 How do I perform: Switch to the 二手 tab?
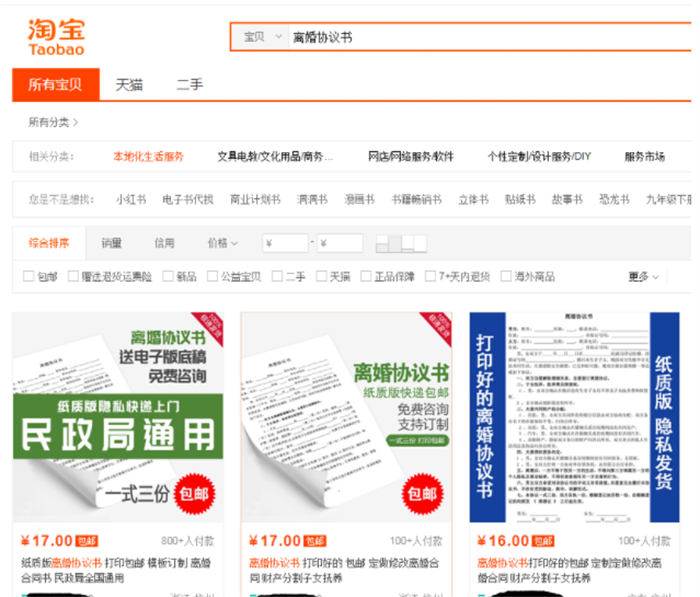click(190, 85)
